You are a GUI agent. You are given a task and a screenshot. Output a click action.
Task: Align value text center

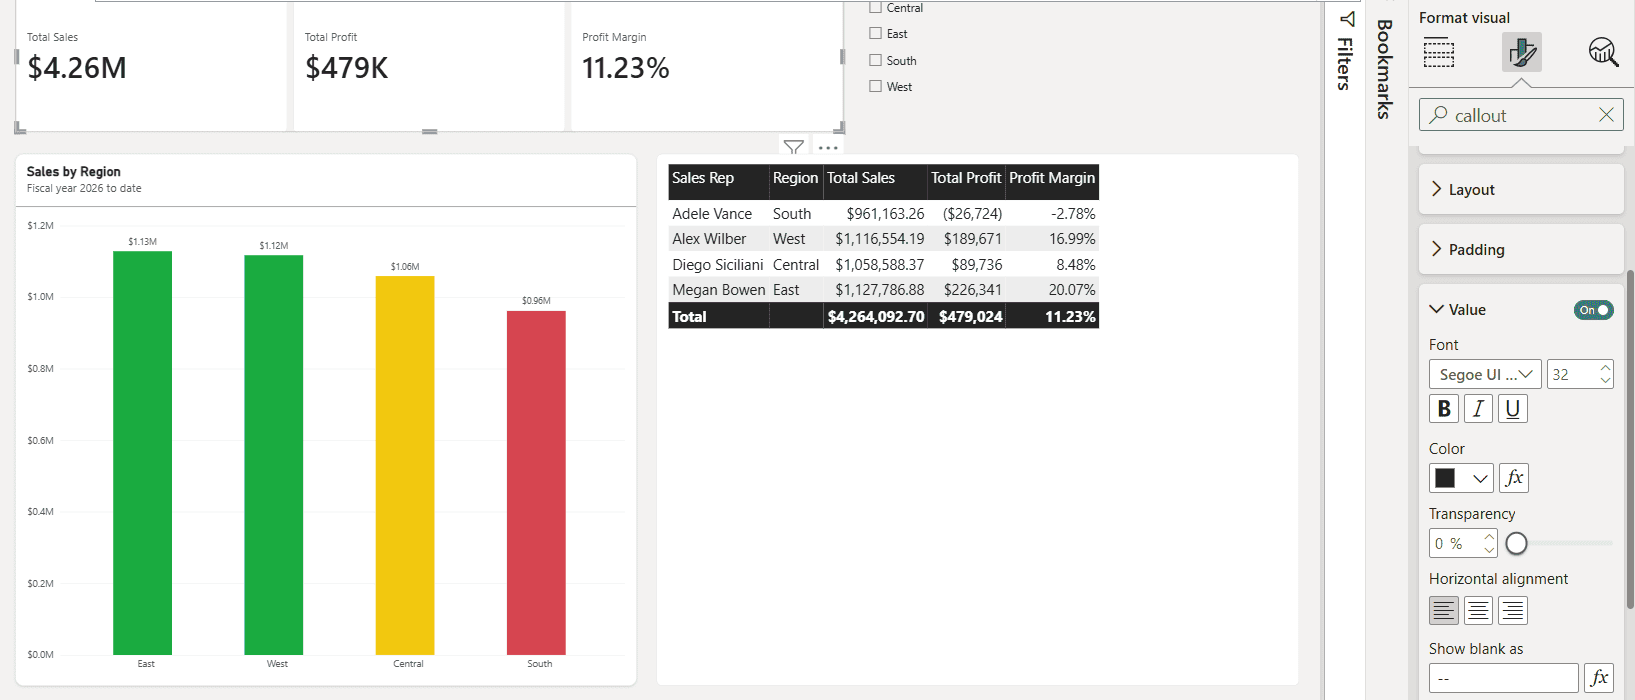pyautogui.click(x=1478, y=610)
